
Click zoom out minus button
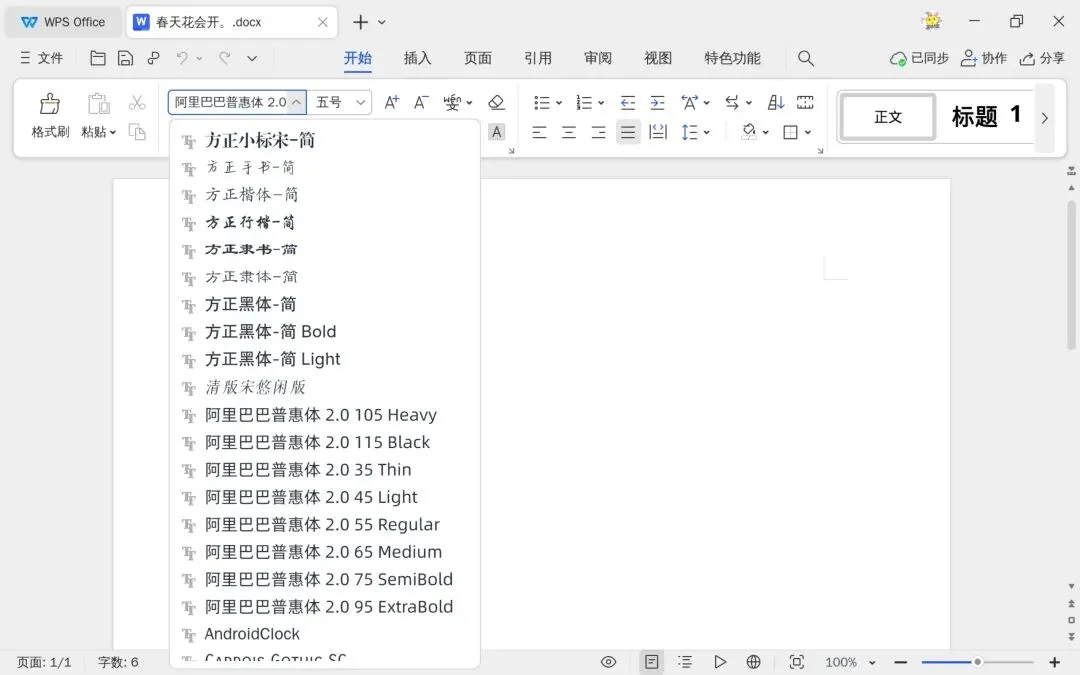(x=900, y=662)
